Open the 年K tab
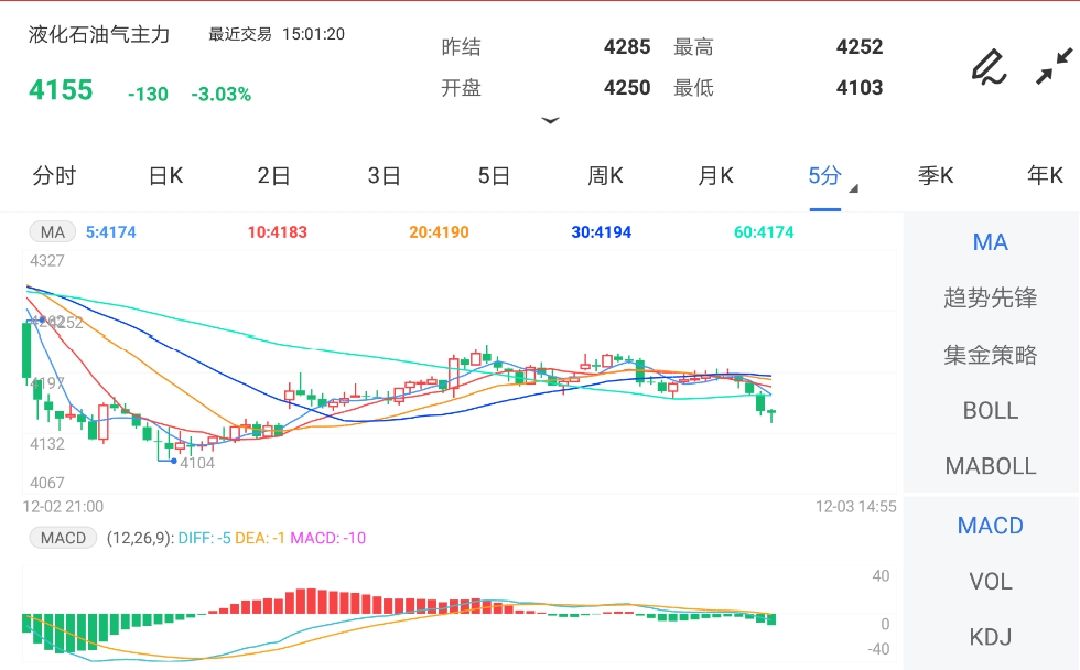Screen dimensions: 1080x670 click(x=1045, y=176)
